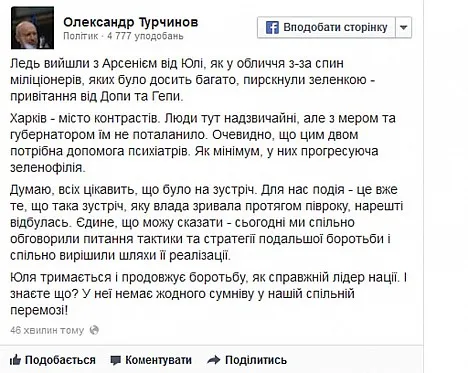
Task: Click the comment bubble icon
Action: 115,360
